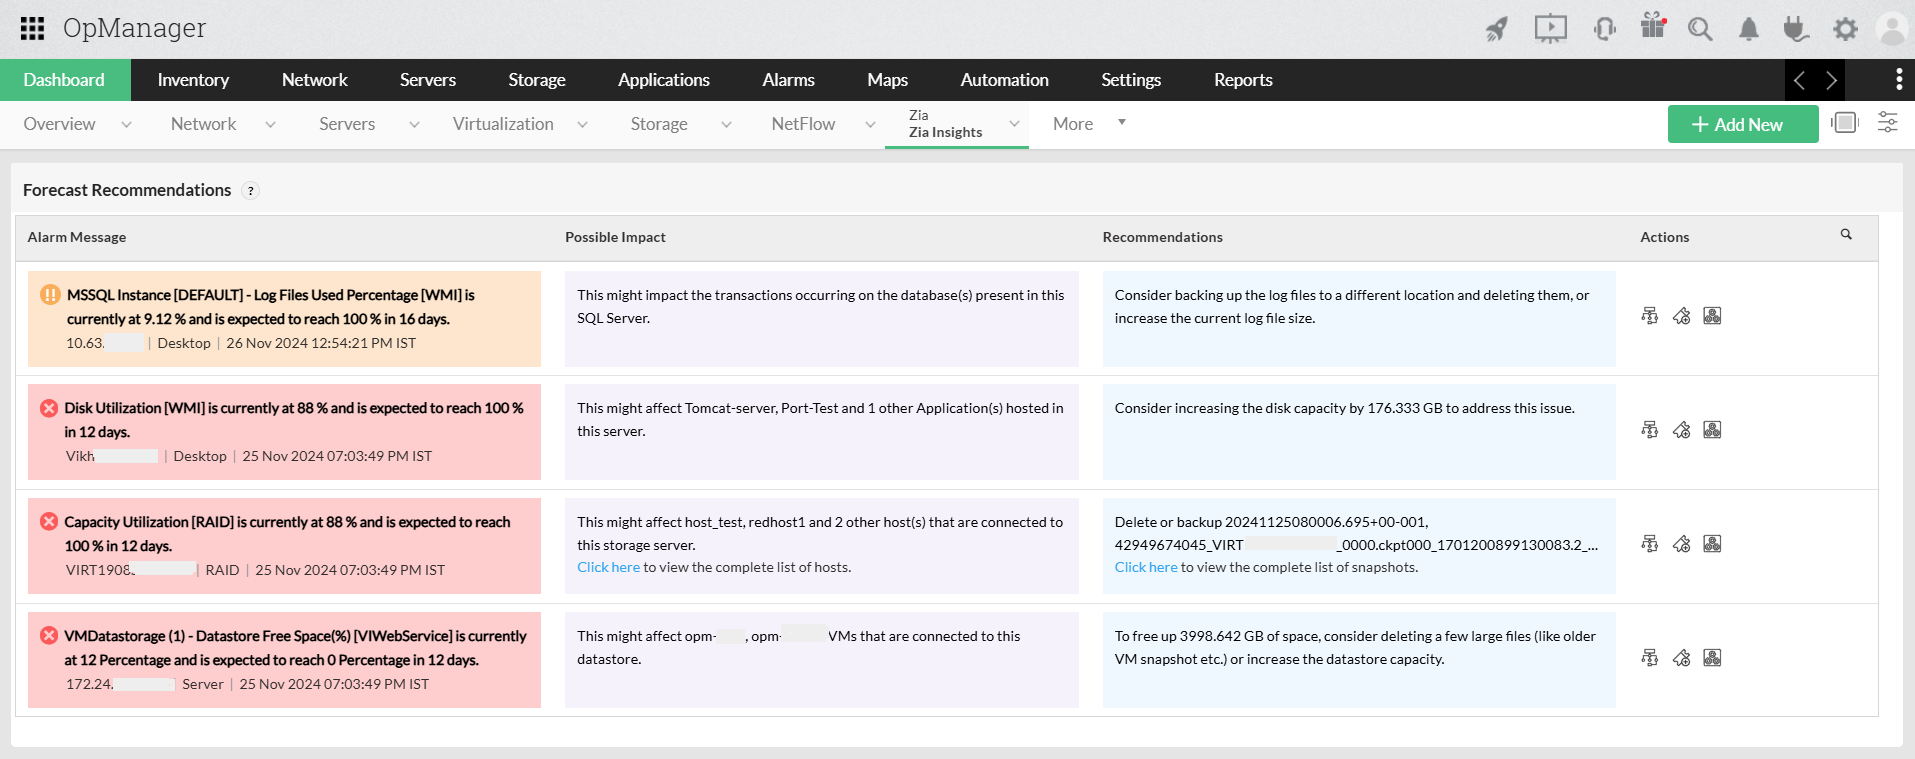The image size is (1915, 759).
Task: Expand the Virtualization dropdown chevron
Action: pyautogui.click(x=582, y=124)
